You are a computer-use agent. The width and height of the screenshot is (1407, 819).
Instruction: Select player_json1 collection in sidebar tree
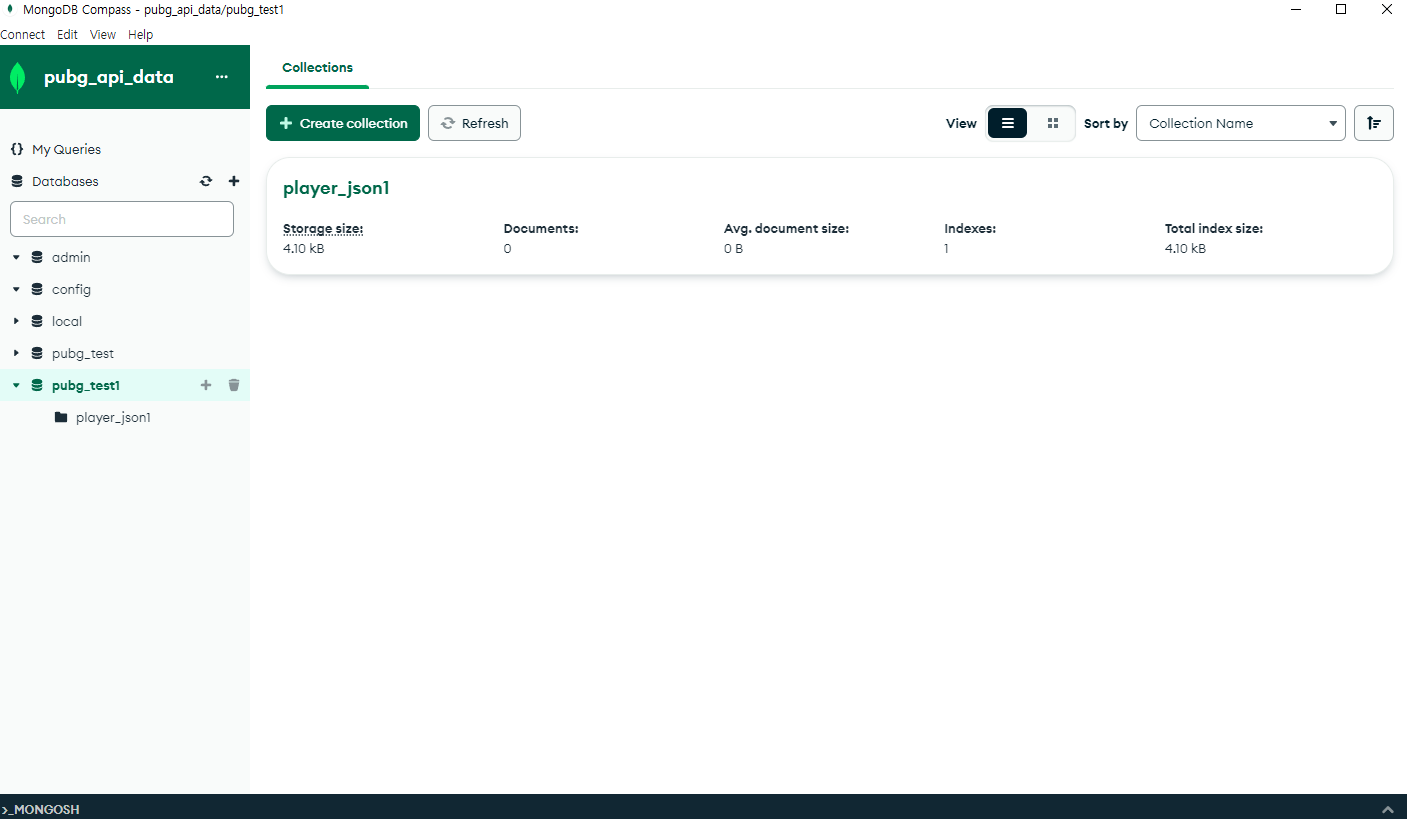coord(113,417)
